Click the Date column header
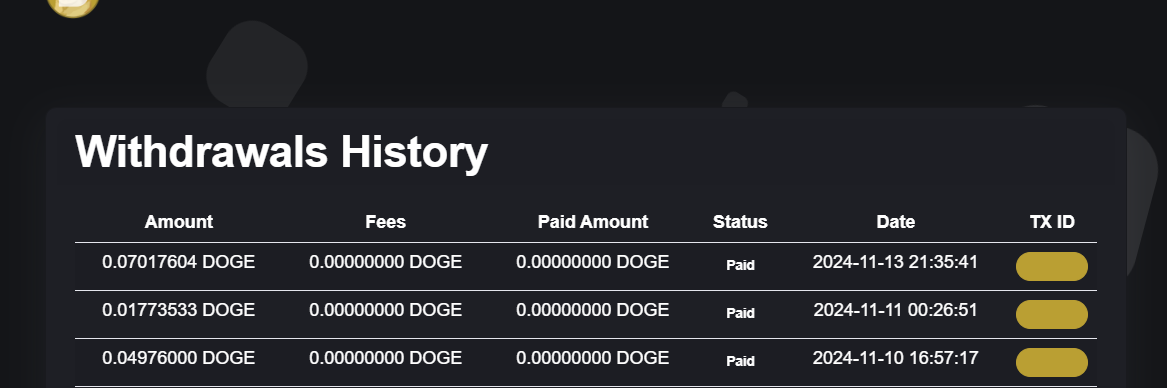 [895, 222]
